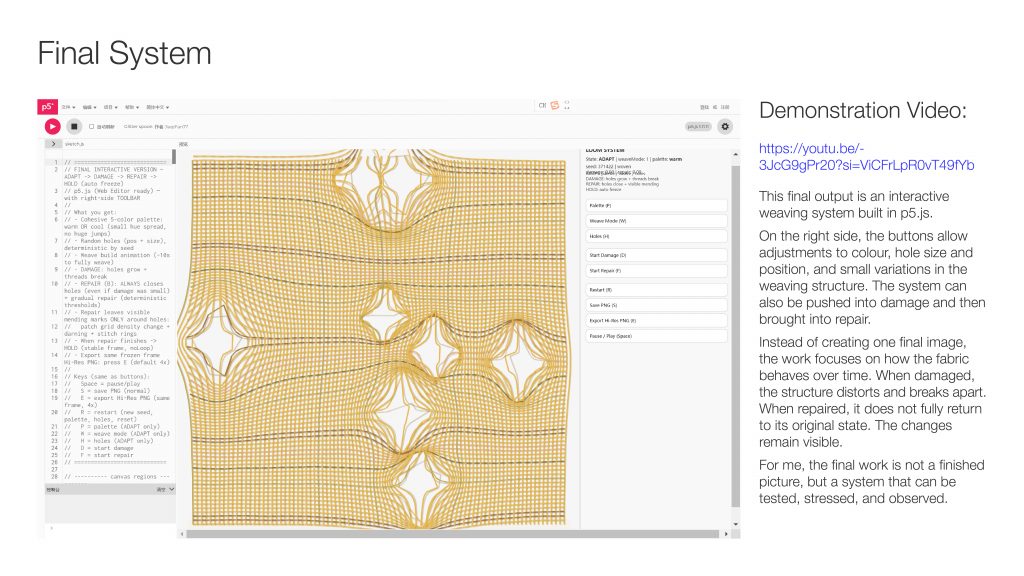The height and width of the screenshot is (576, 1024).
Task: Expand the file sidebar chevron
Action: 51,144
